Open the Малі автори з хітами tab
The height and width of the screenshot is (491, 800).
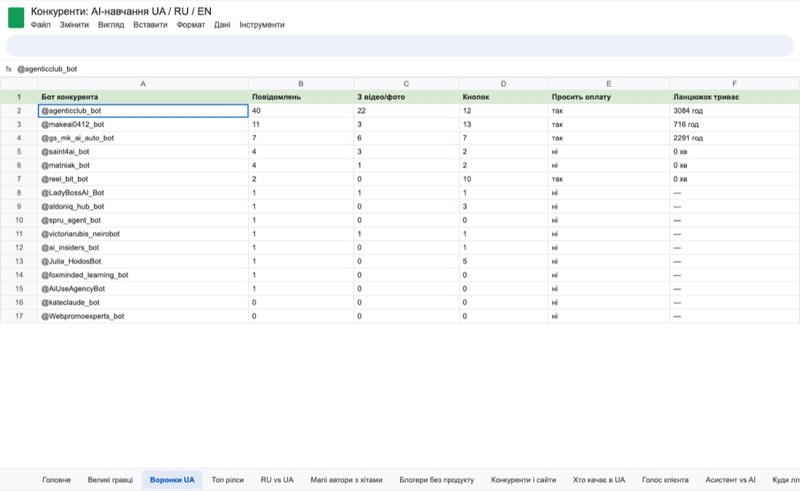pos(346,480)
